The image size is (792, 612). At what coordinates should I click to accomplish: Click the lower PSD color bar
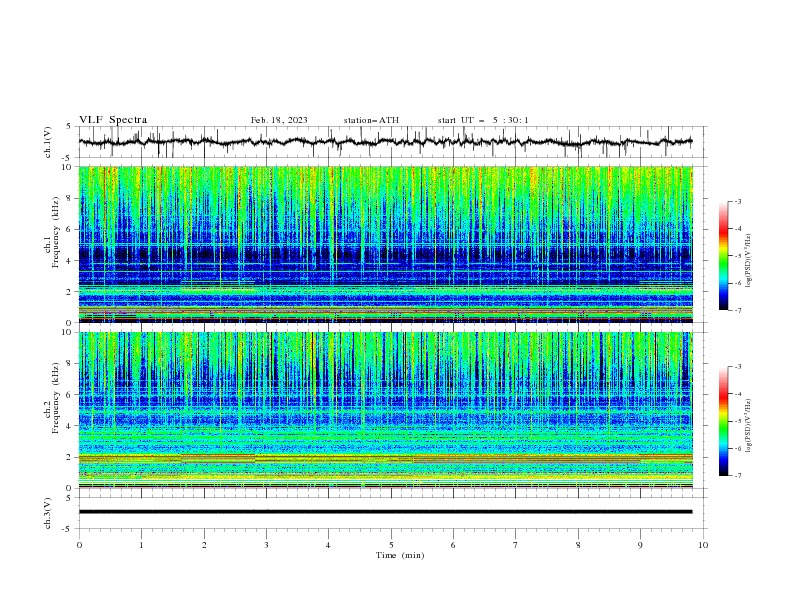pyautogui.click(x=723, y=421)
